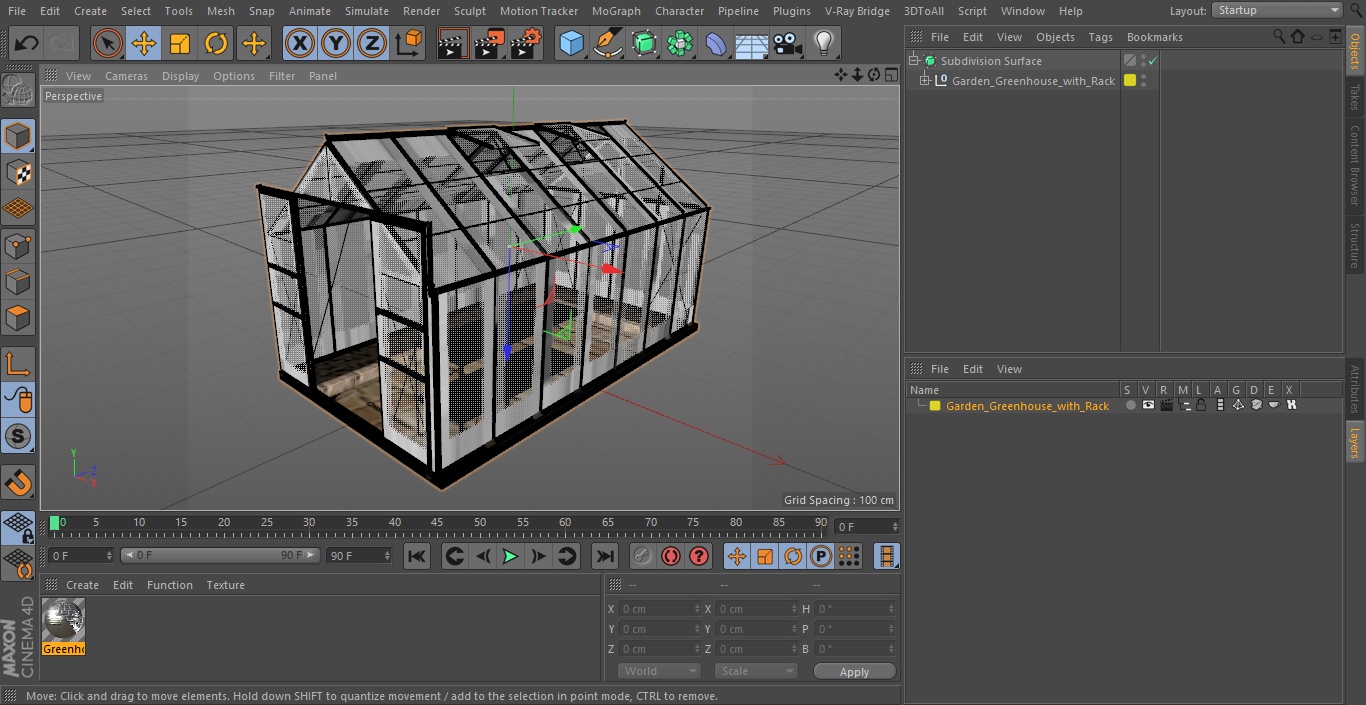The width and height of the screenshot is (1366, 705).
Task: Add a Deformer object from toolbar
Action: [716, 43]
